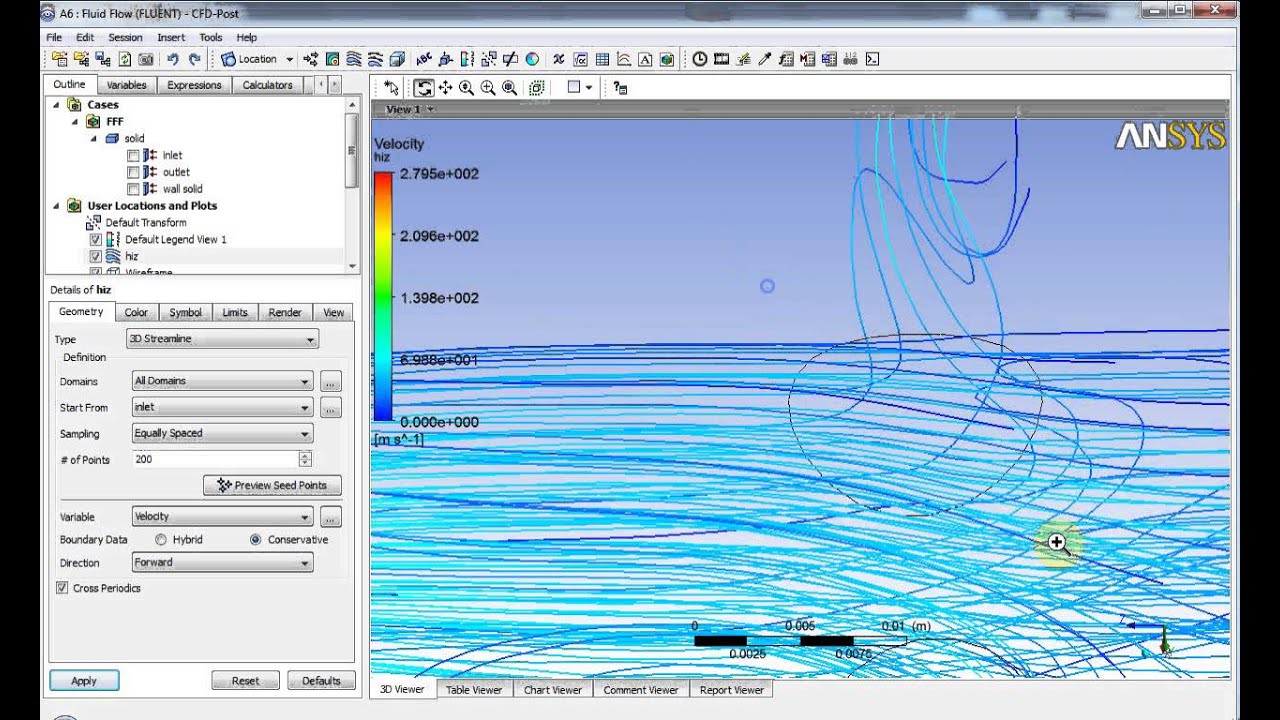Image resolution: width=1280 pixels, height=720 pixels.
Task: Open the viewport layout dropdown
Action: tap(589, 88)
